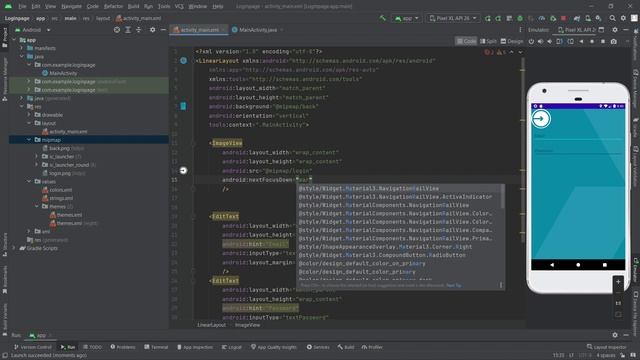Collapse the res folder
This screenshot has width=640, height=360.
click(x=22, y=106)
